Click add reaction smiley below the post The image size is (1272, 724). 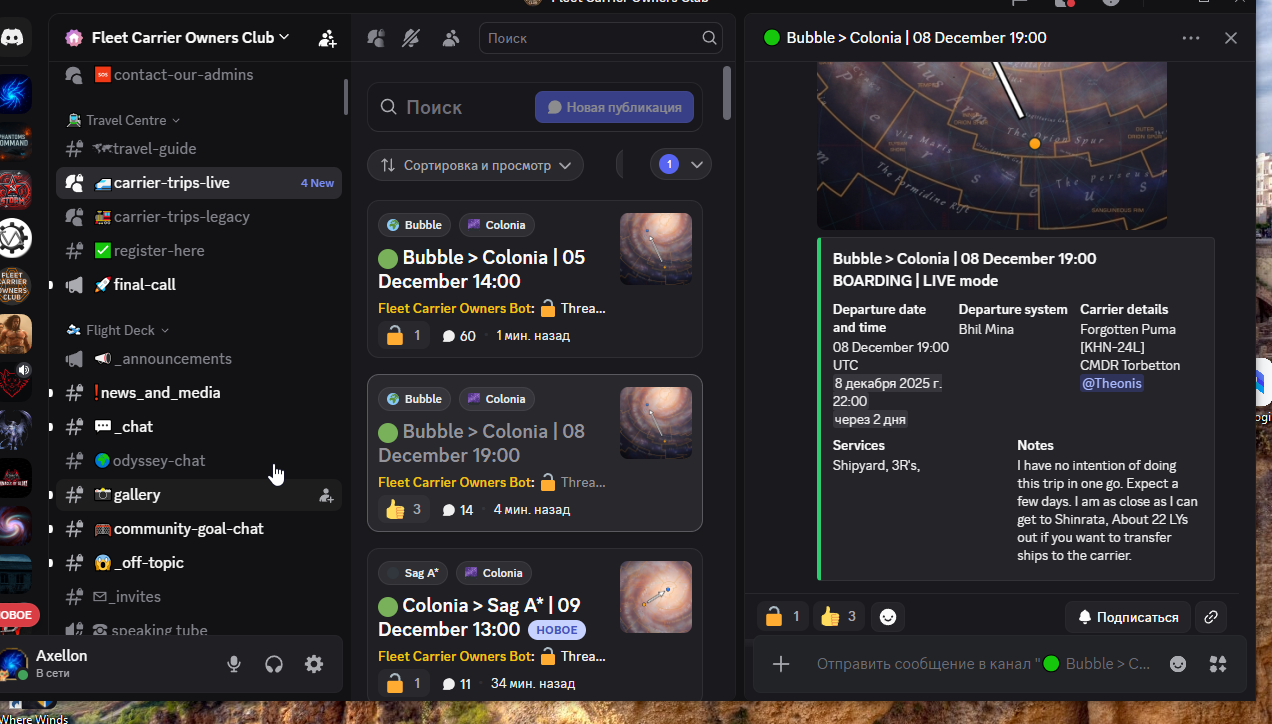887,617
